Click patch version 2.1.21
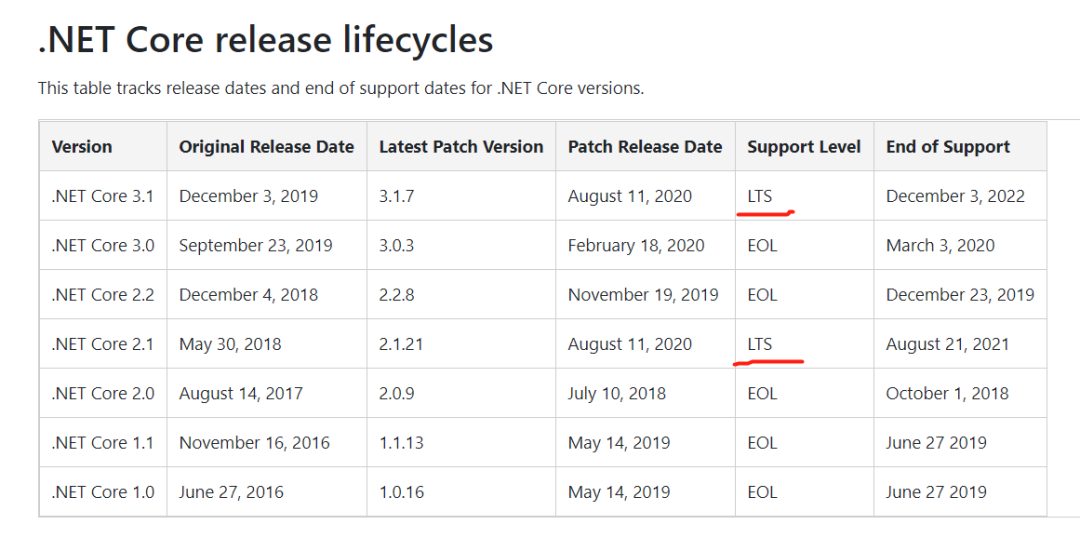The width and height of the screenshot is (1080, 538). tap(401, 344)
